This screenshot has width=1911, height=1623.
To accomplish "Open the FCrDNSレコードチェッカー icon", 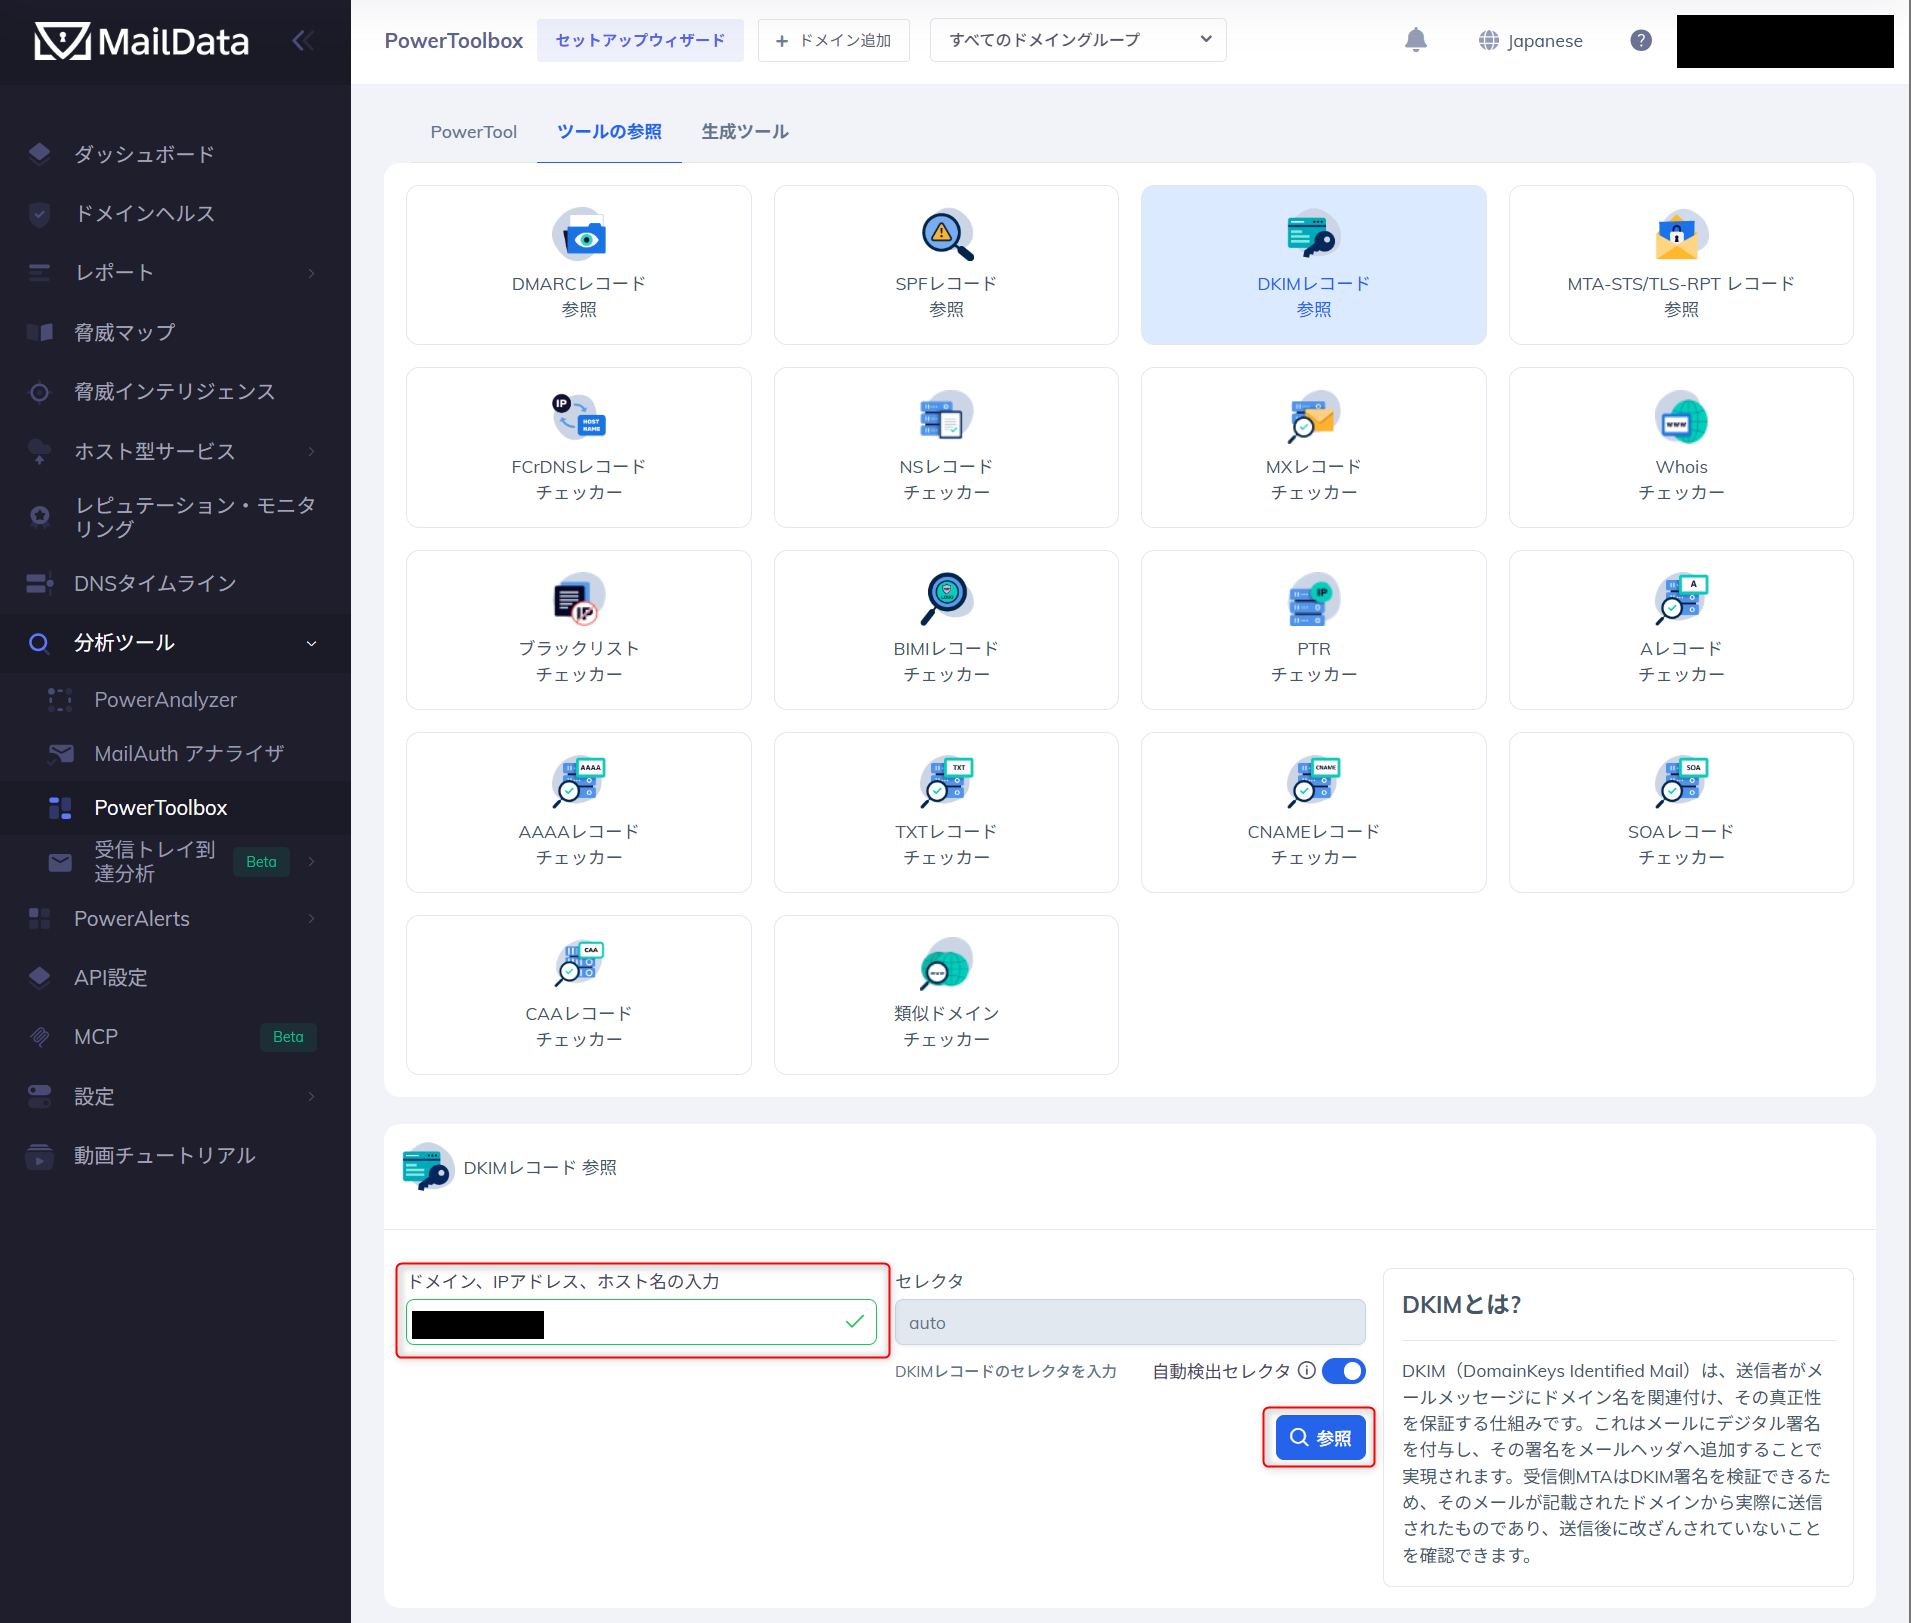I will tap(579, 417).
